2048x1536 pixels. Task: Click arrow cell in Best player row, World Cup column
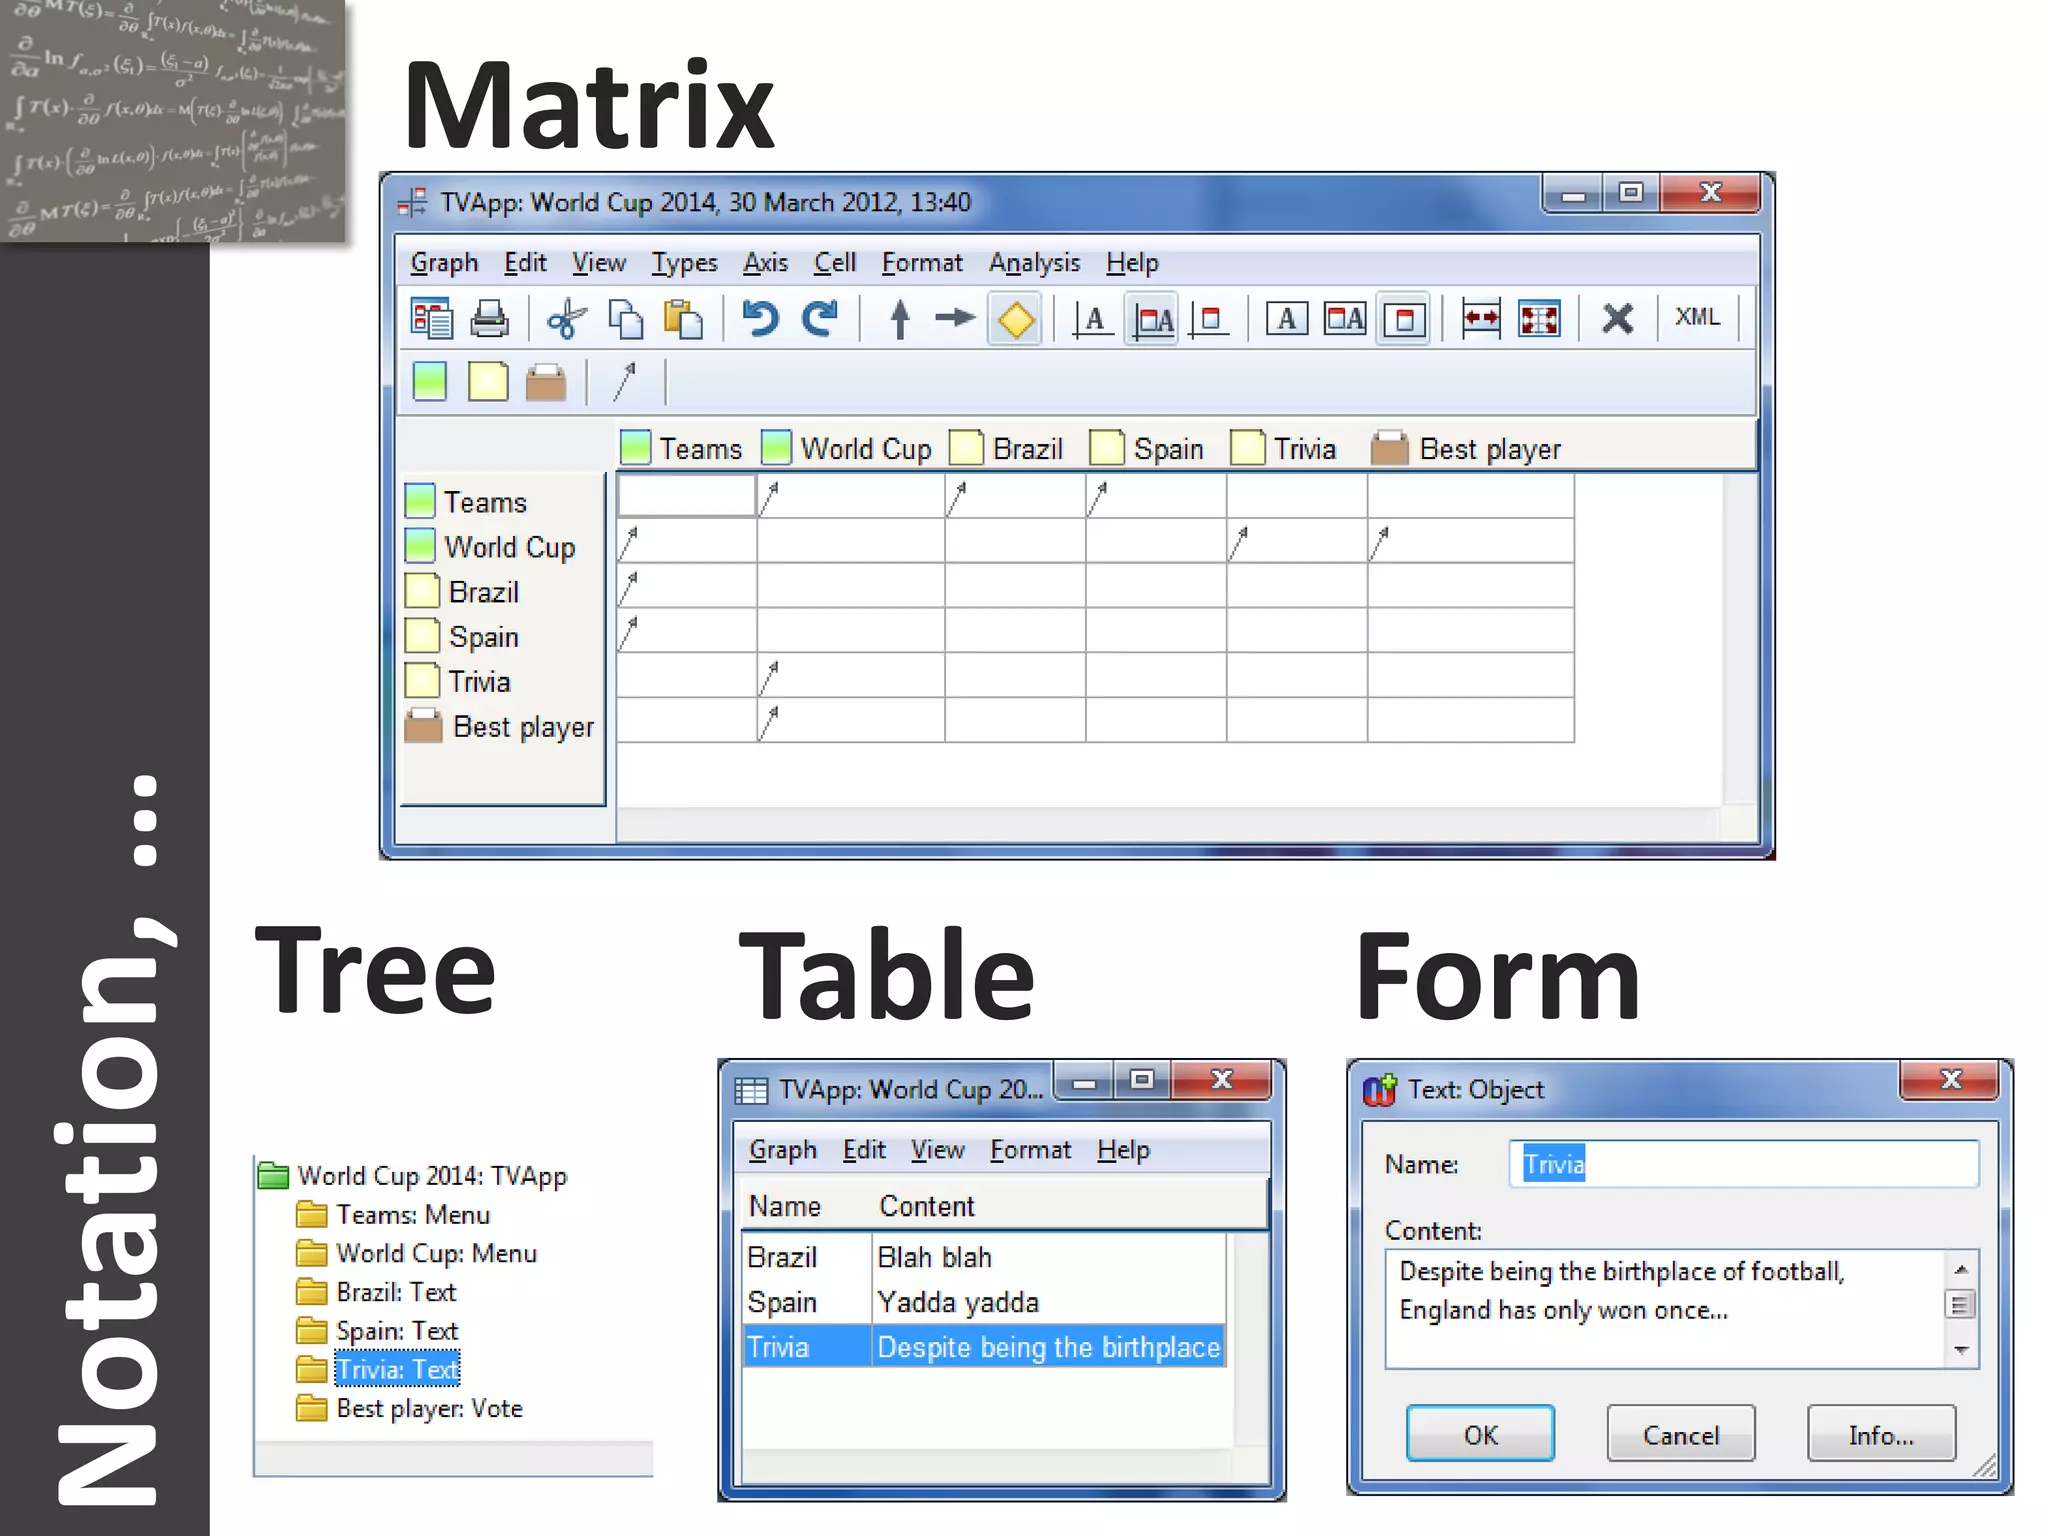coord(850,721)
